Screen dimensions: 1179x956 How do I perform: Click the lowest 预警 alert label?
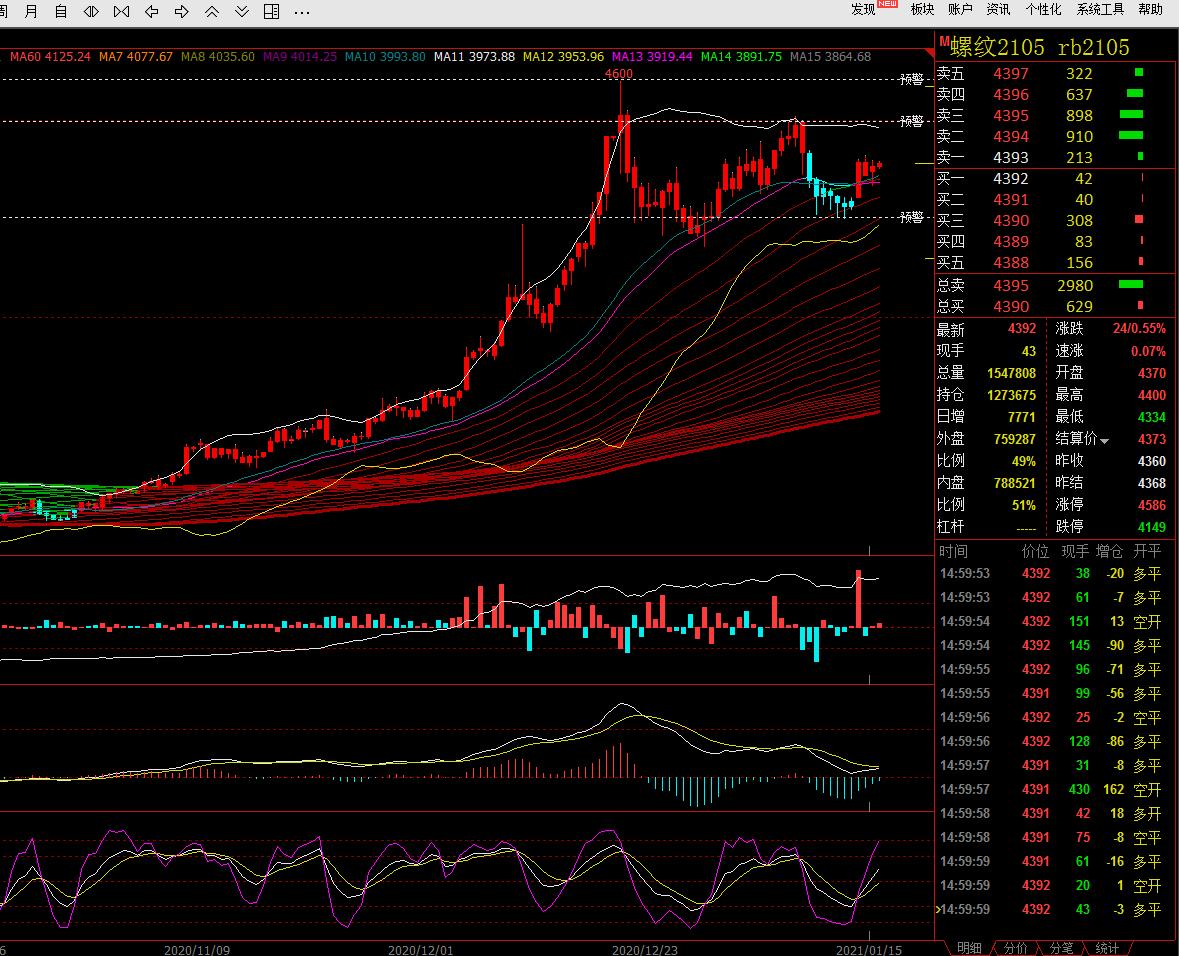click(x=911, y=217)
